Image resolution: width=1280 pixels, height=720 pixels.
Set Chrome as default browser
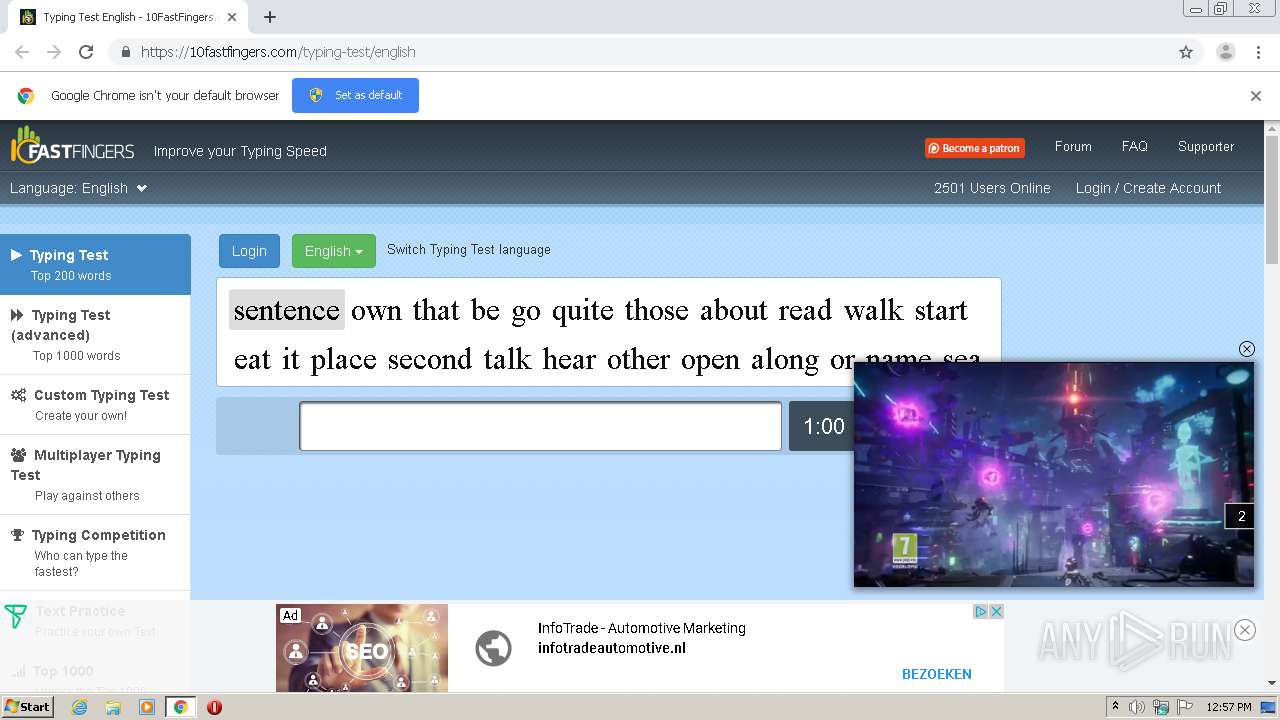click(x=355, y=95)
